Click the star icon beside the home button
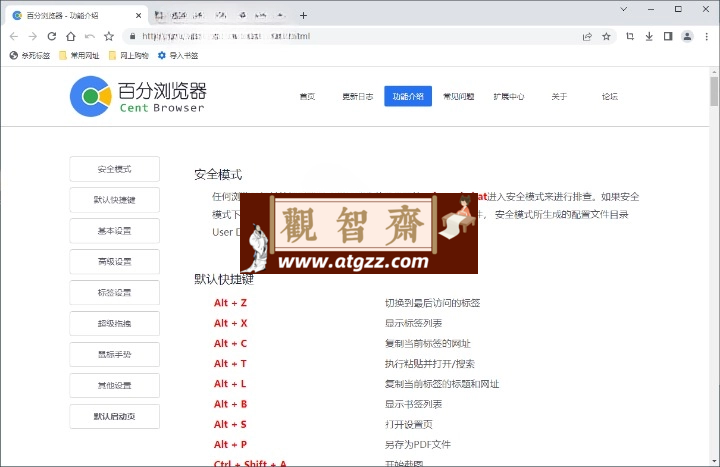720x467 pixels. click(109, 36)
